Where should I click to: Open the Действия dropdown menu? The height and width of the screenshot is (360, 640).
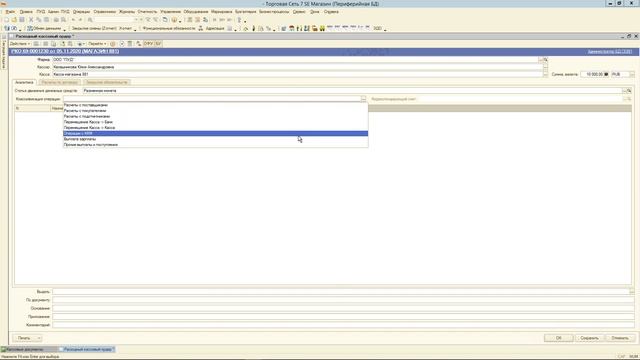[x=20, y=44]
